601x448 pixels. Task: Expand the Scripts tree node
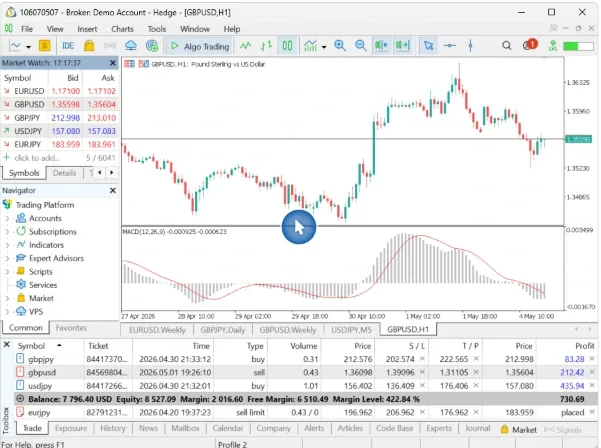7,272
